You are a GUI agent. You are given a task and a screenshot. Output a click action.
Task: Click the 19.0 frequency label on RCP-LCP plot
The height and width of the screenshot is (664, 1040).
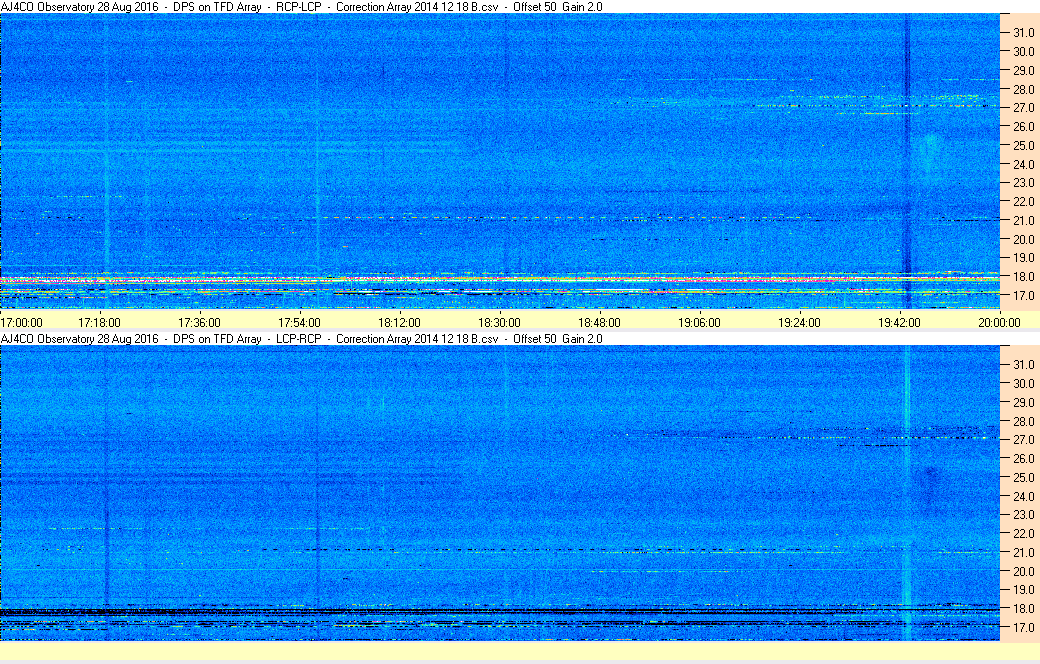(x=1023, y=258)
